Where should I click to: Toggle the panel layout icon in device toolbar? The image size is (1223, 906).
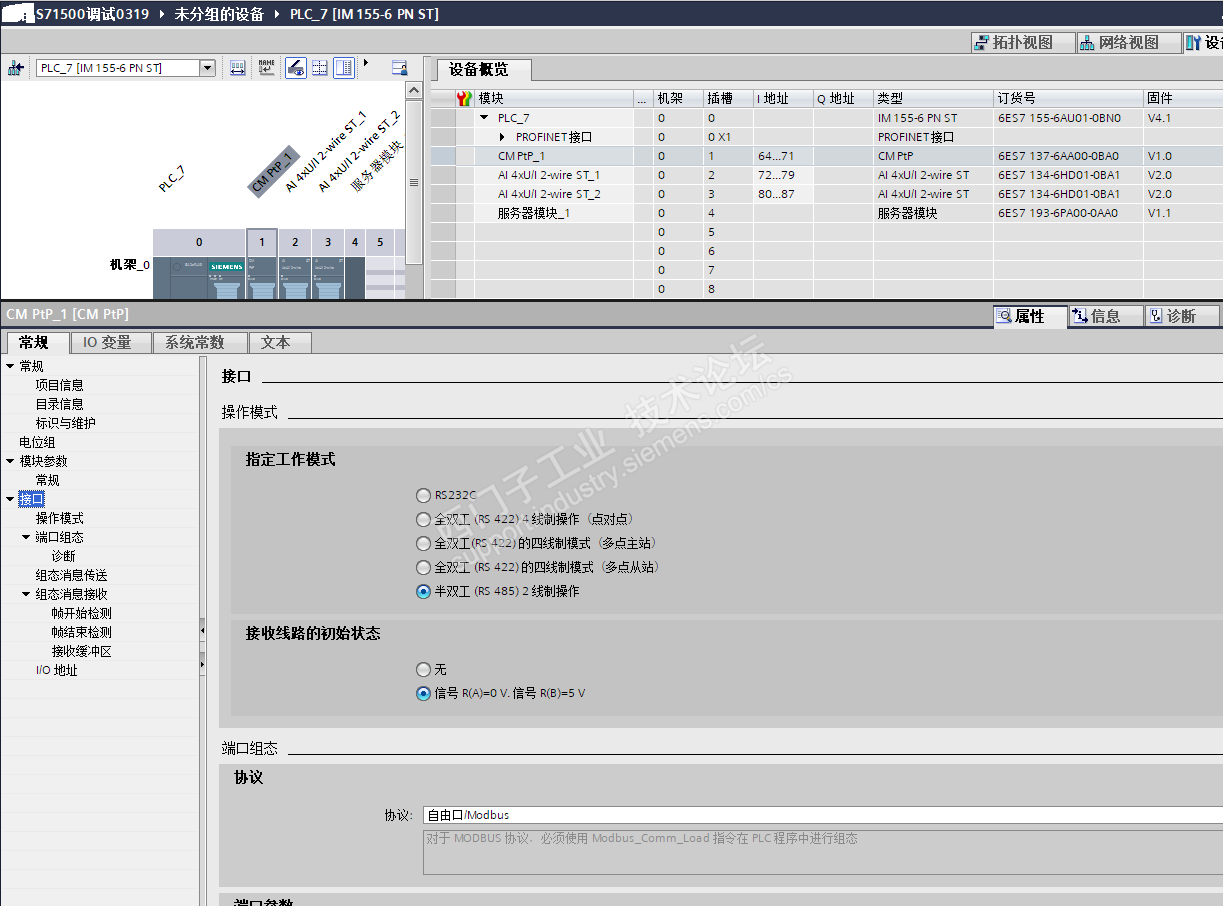pos(344,68)
